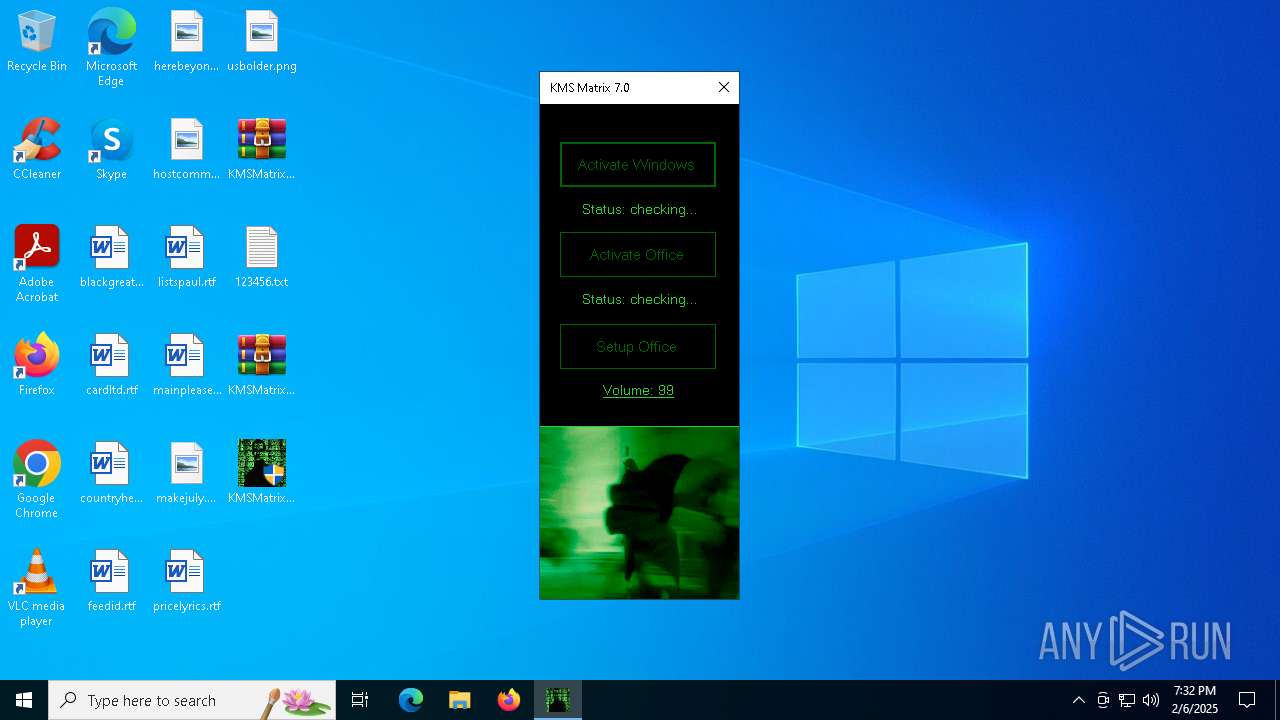Viewport: 1280px width, 720px height.
Task: Open the notification center icon
Action: [1247, 700]
